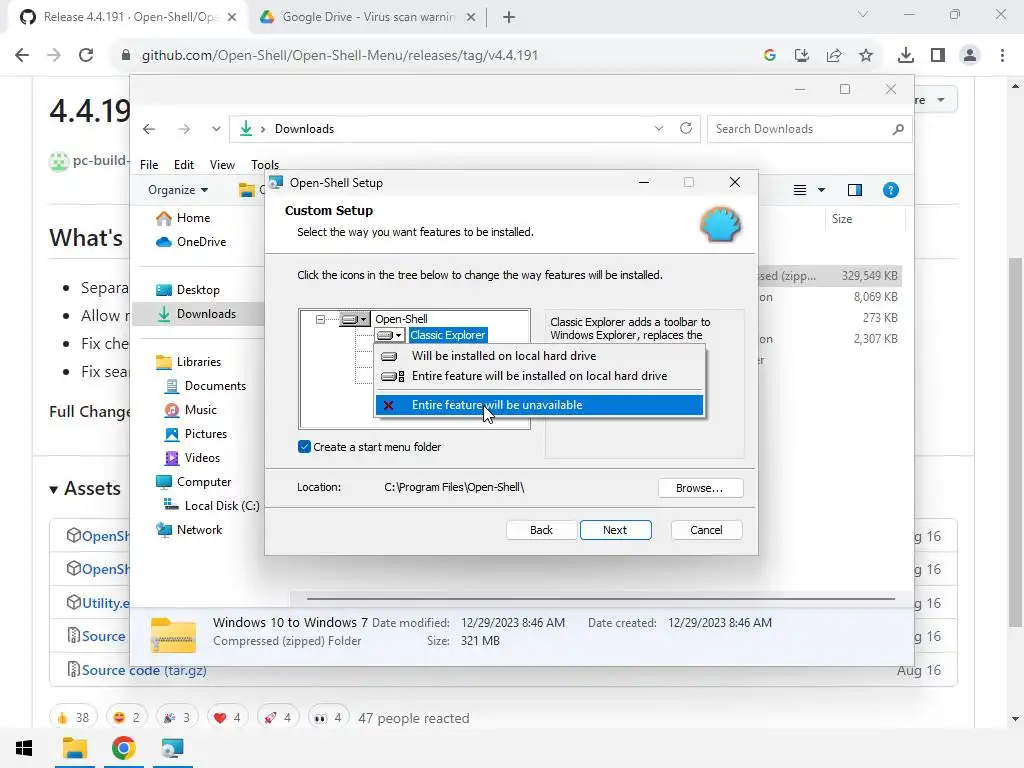This screenshot has height=768, width=1024.
Task: Click Explorer horizontal scrollbar
Action: click(x=600, y=598)
